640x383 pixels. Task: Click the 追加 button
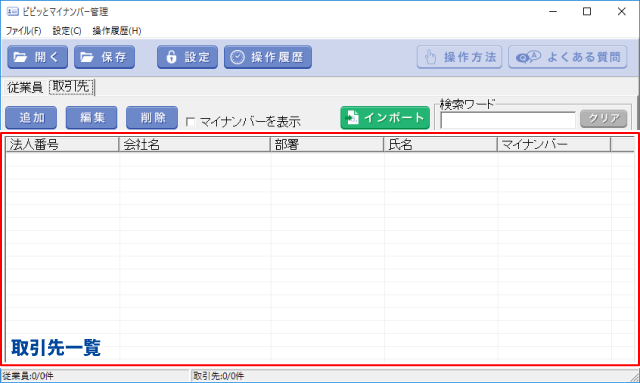31,118
